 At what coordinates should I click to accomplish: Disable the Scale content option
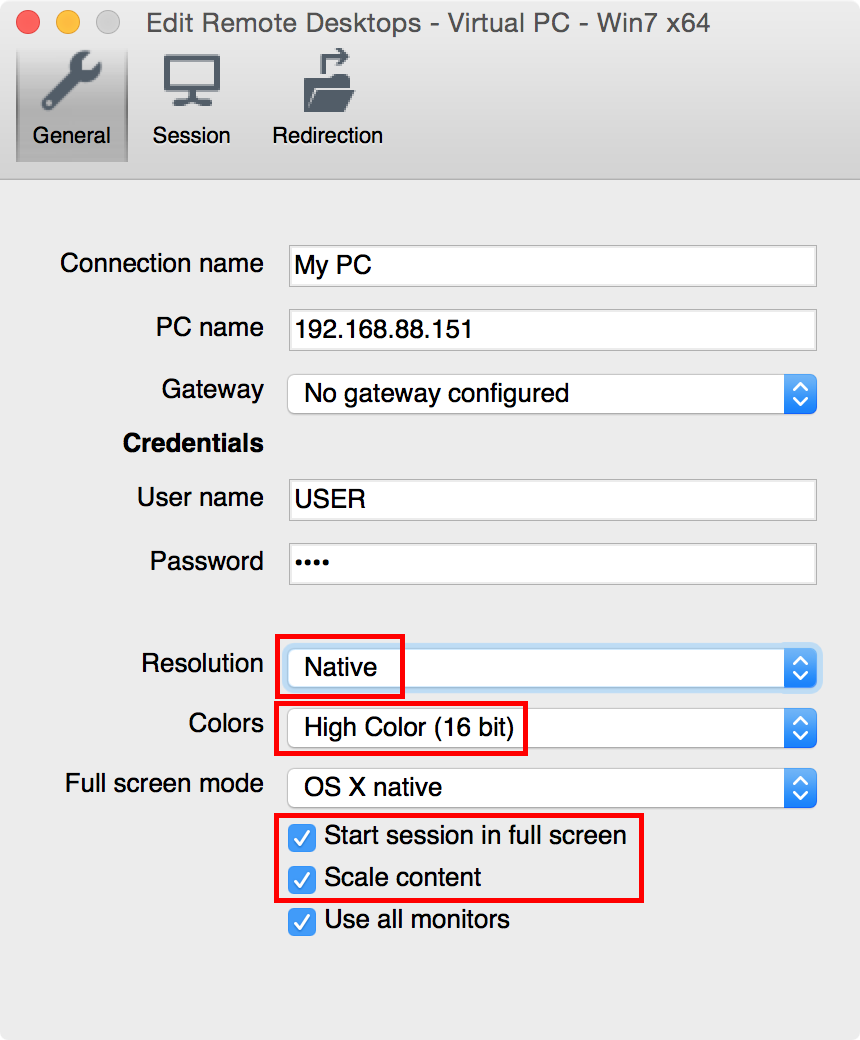pyautogui.click(x=302, y=878)
